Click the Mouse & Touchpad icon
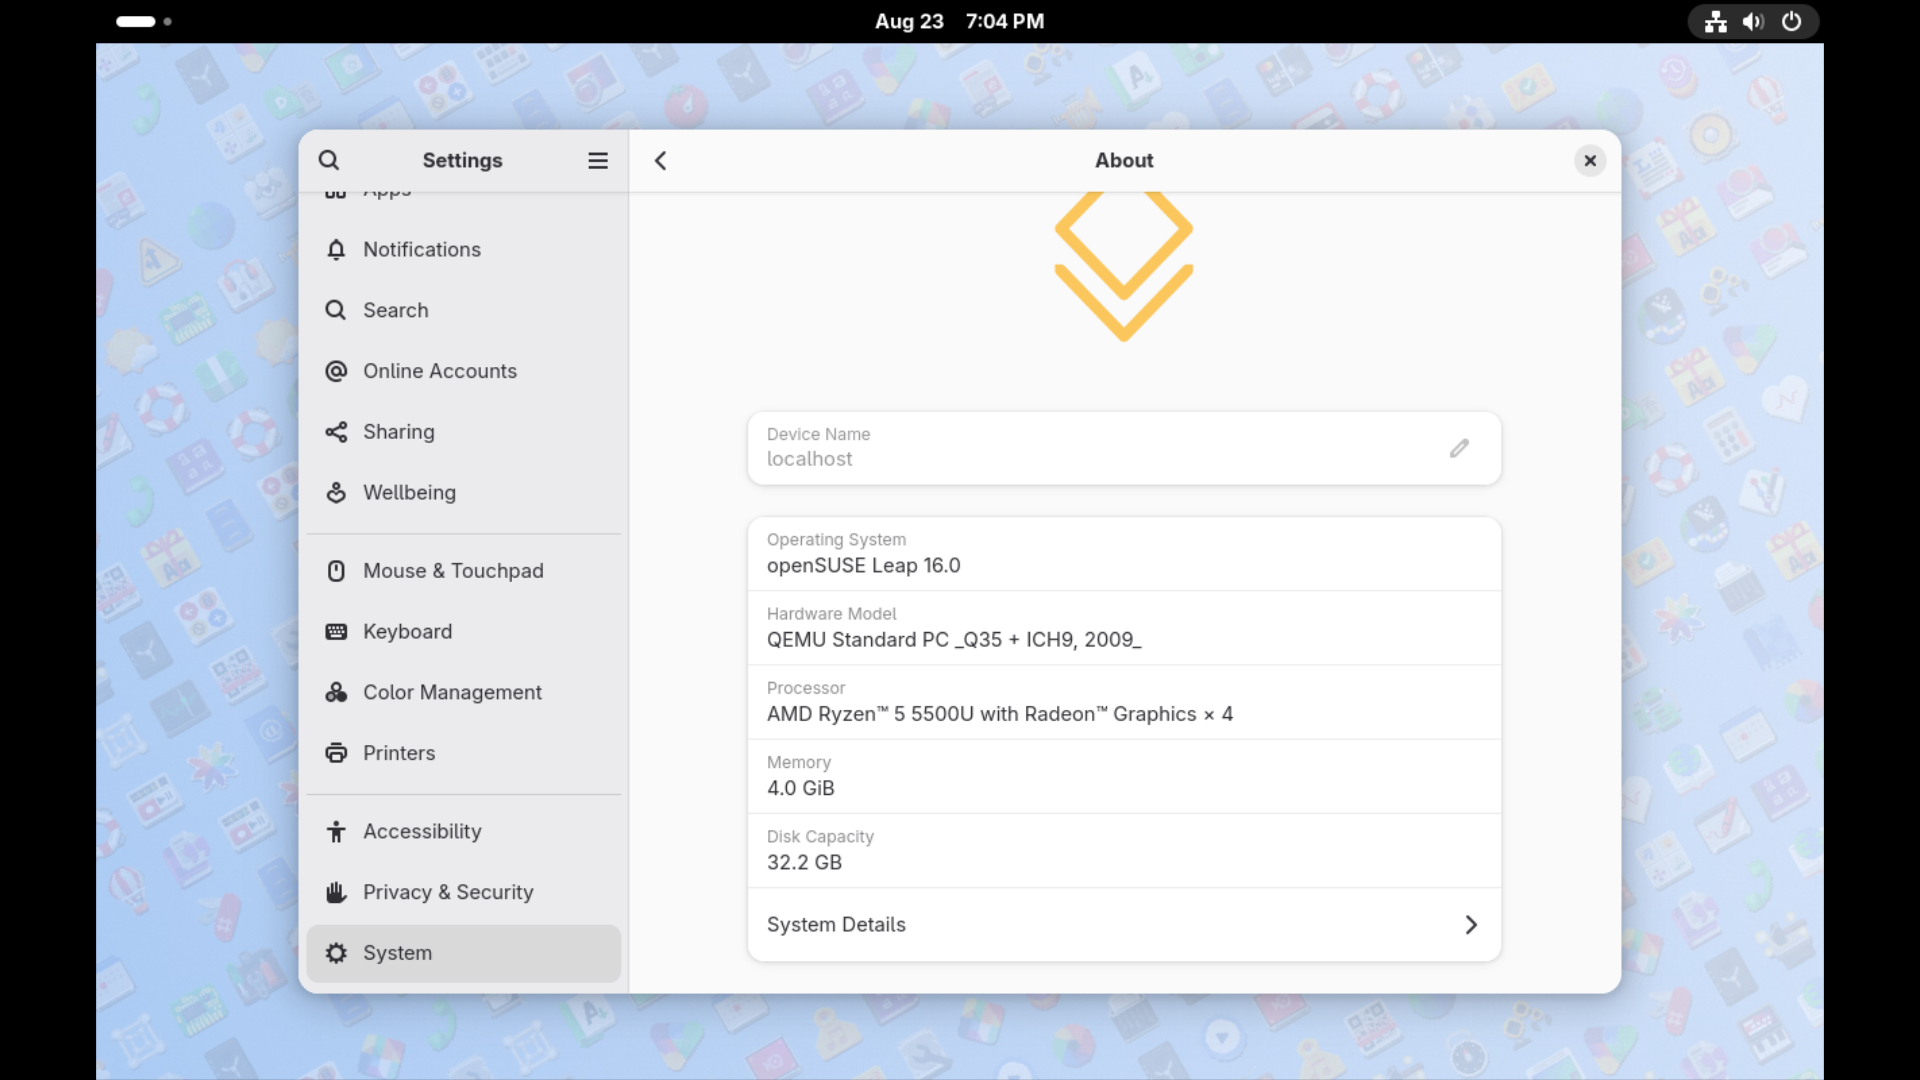This screenshot has width=1920, height=1080. click(336, 571)
